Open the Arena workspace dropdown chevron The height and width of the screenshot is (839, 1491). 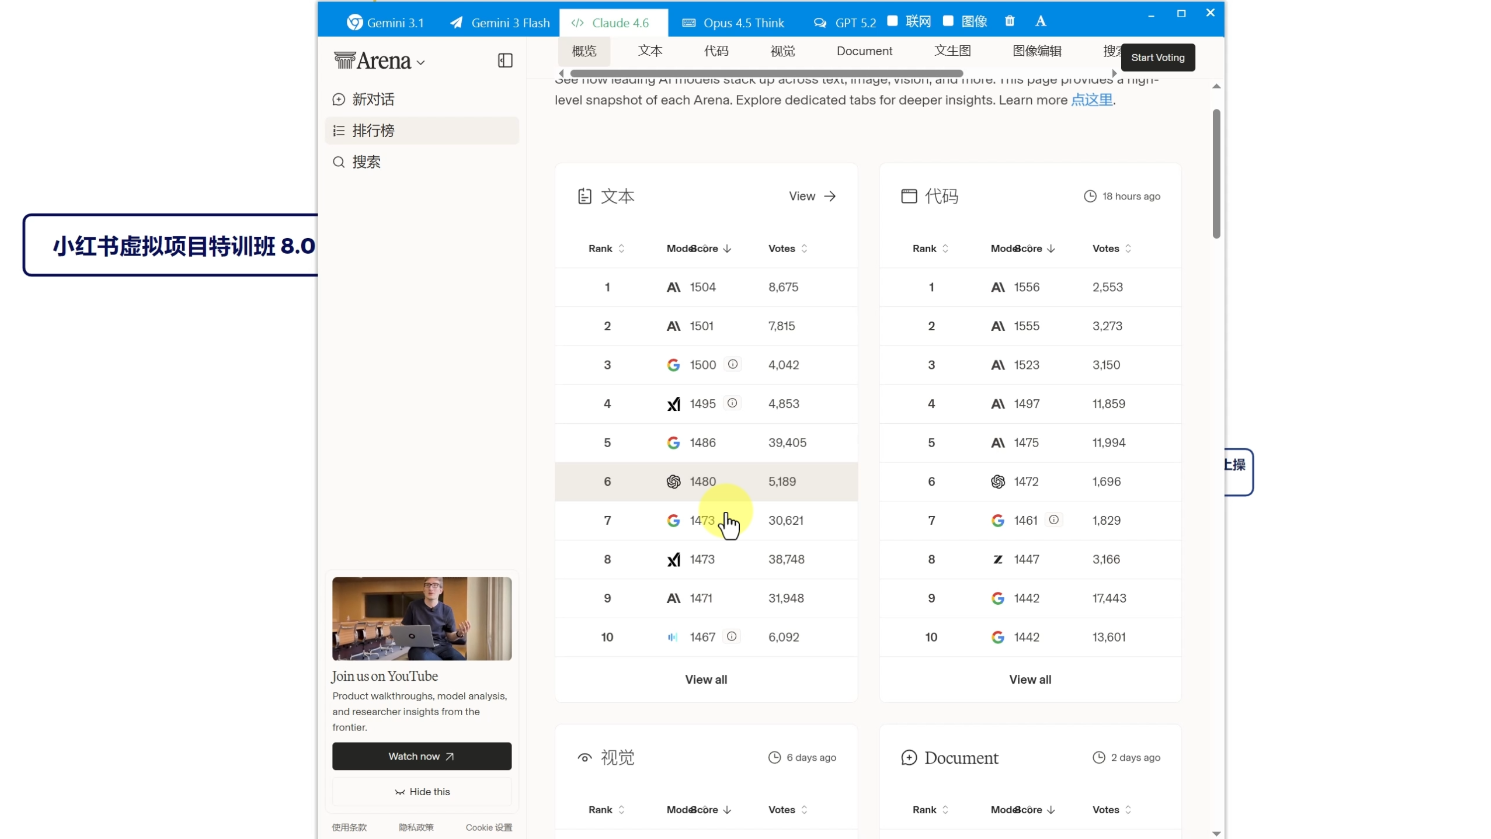coord(418,61)
